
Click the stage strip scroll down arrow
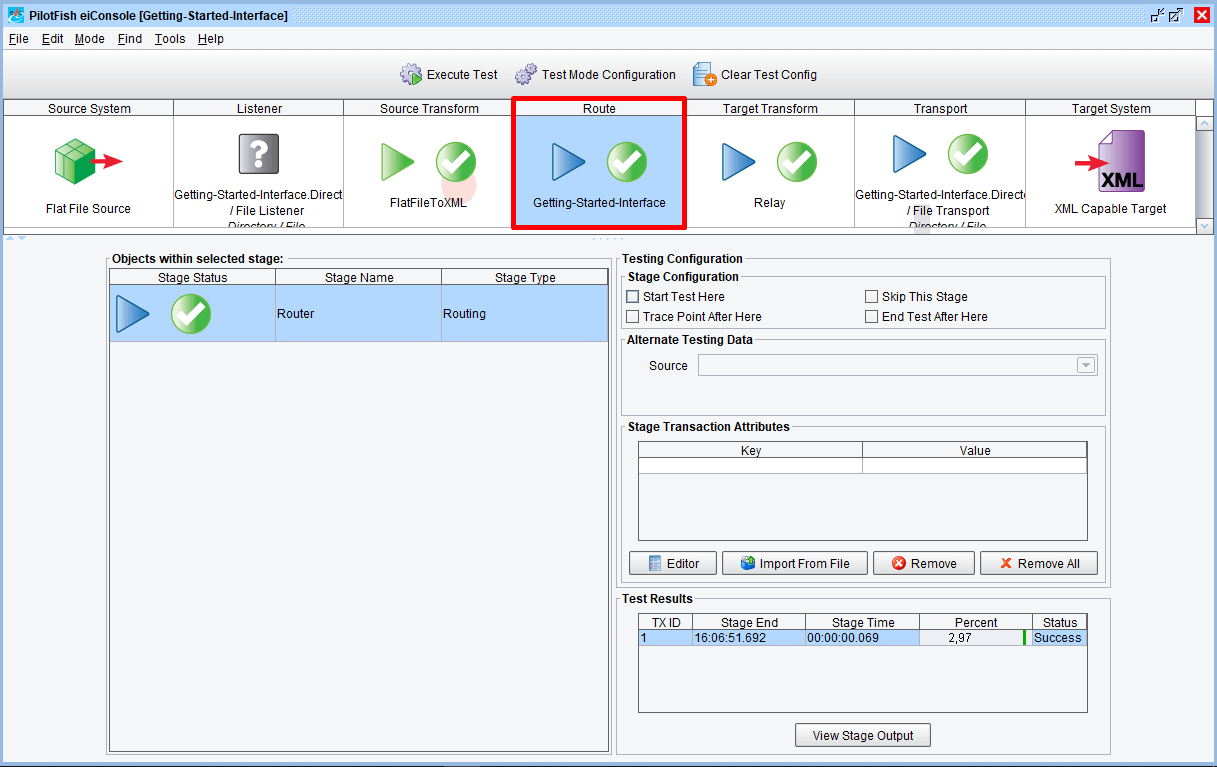click(x=1204, y=226)
